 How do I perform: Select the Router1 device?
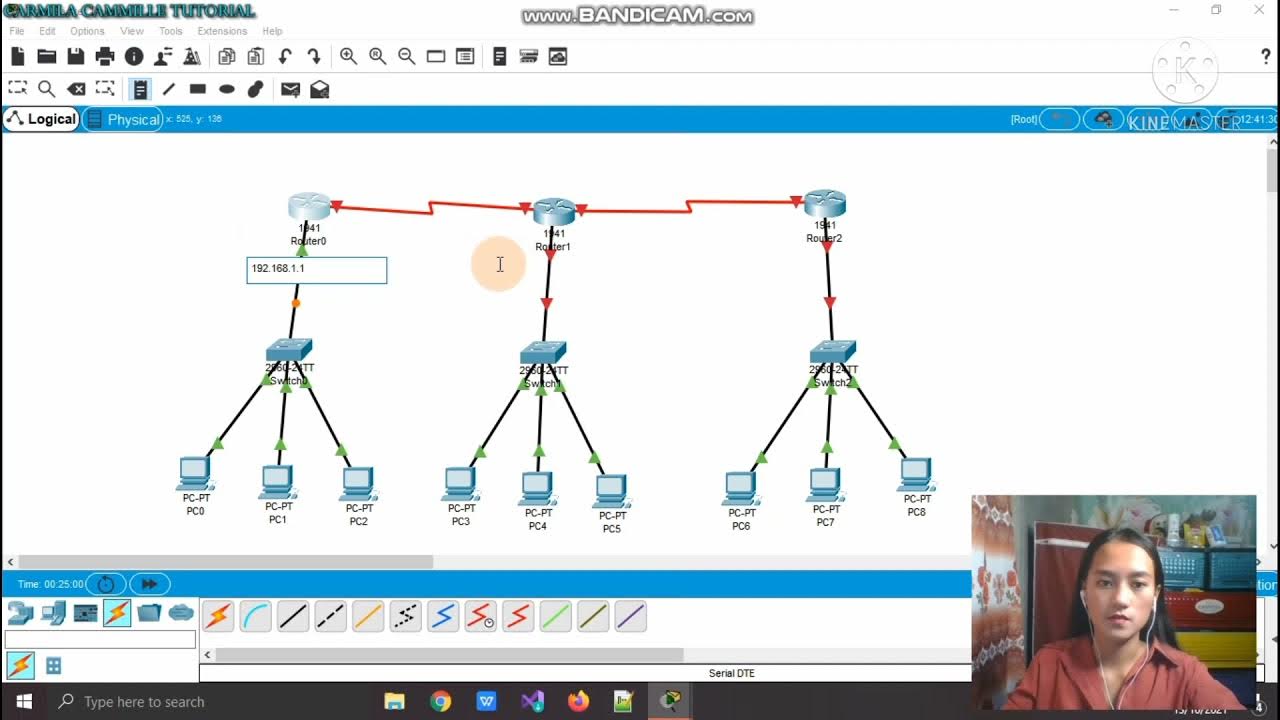point(553,212)
